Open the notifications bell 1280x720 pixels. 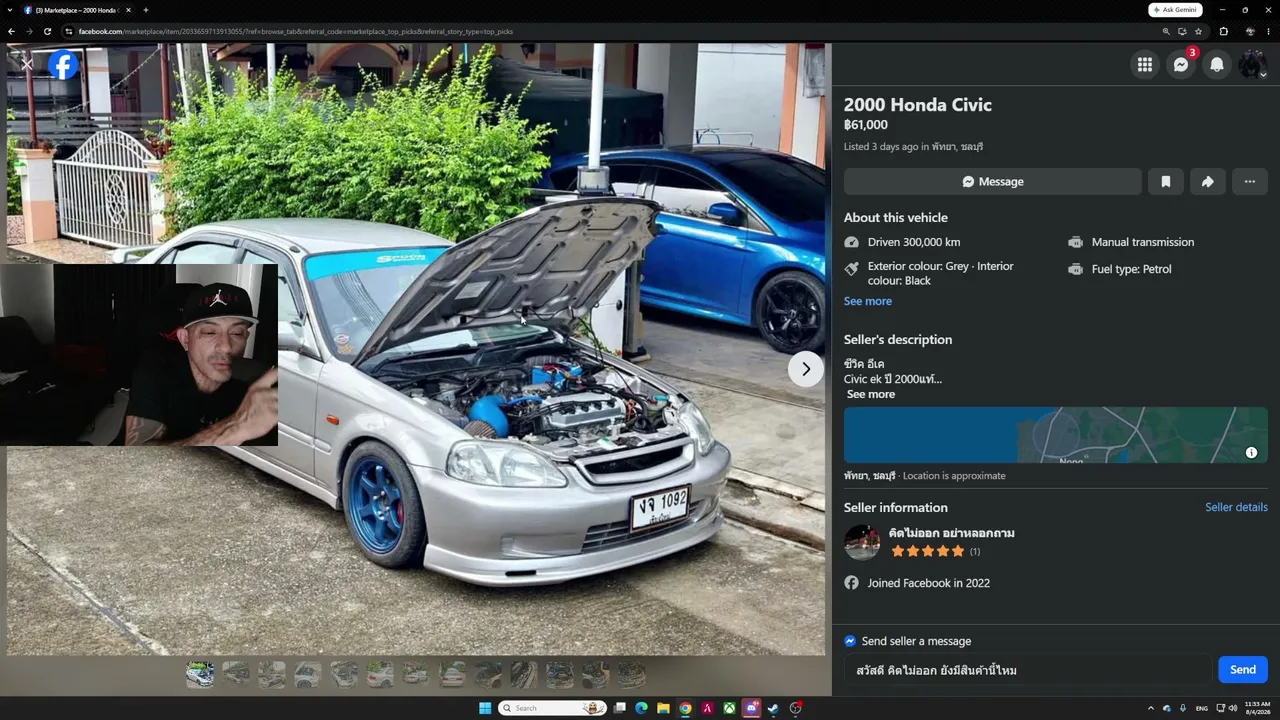1217,64
